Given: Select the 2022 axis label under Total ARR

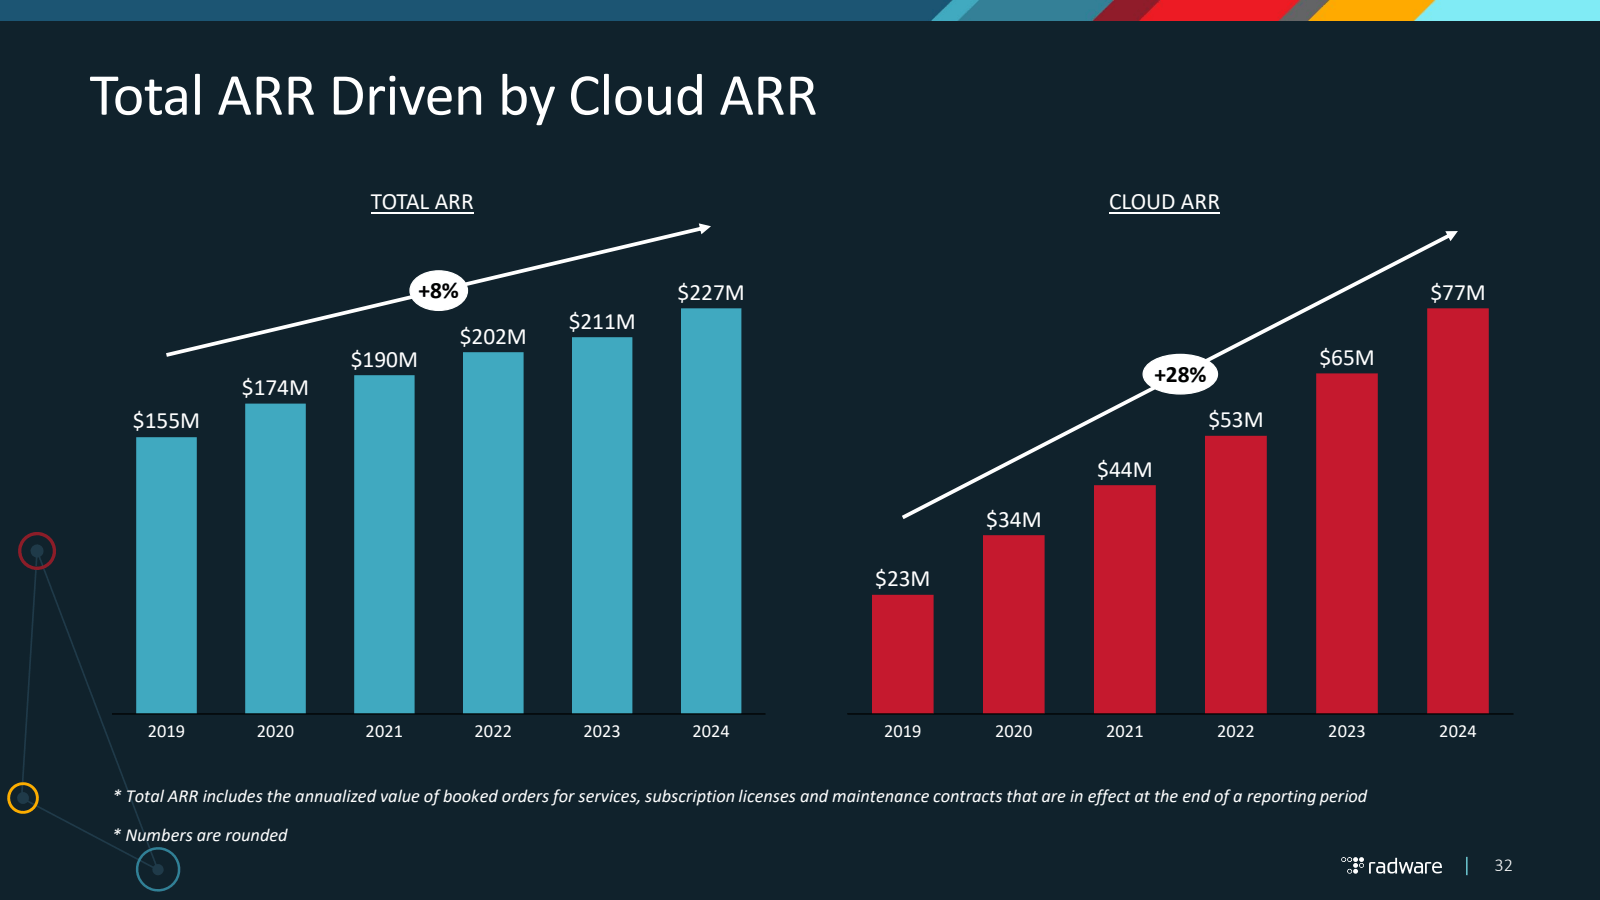Looking at the screenshot, I should click(493, 731).
